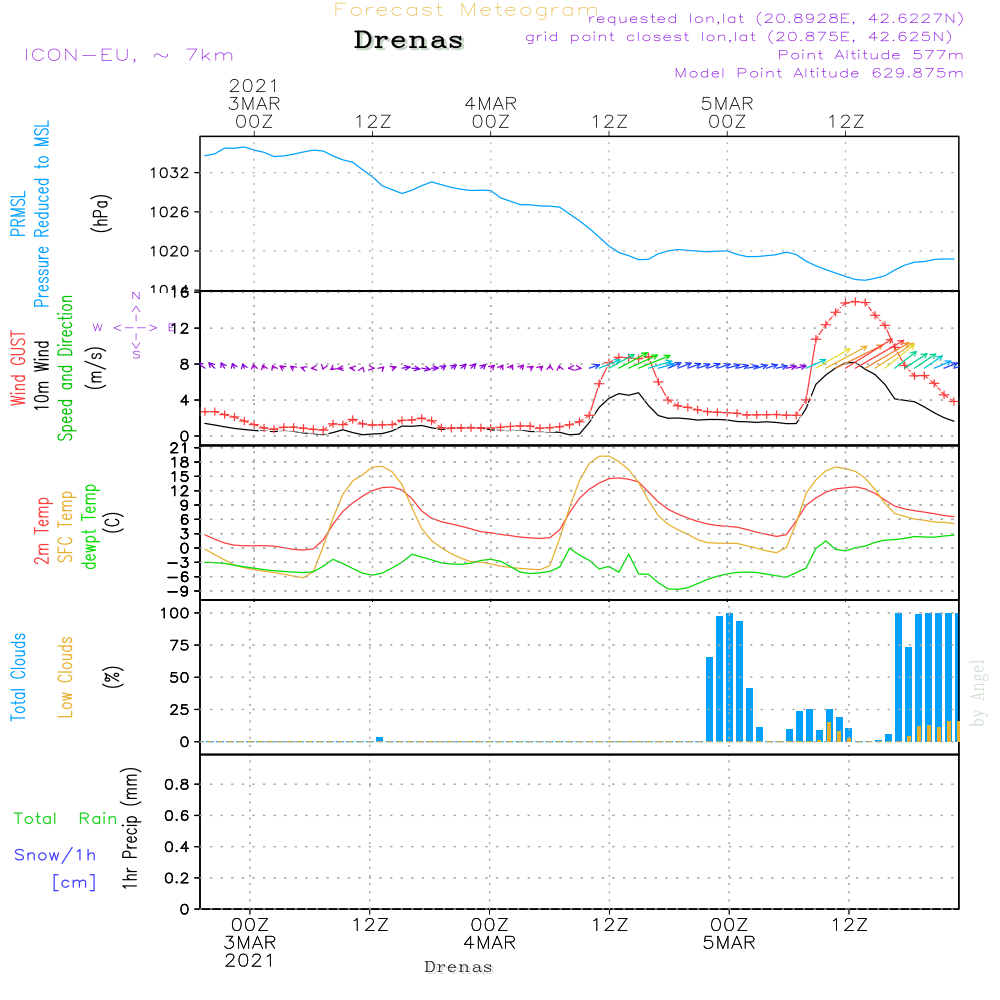The image size is (1000, 1000).
Task: Click the '00Z 3MAR 2021' bottom axis label
Action: pos(249,943)
